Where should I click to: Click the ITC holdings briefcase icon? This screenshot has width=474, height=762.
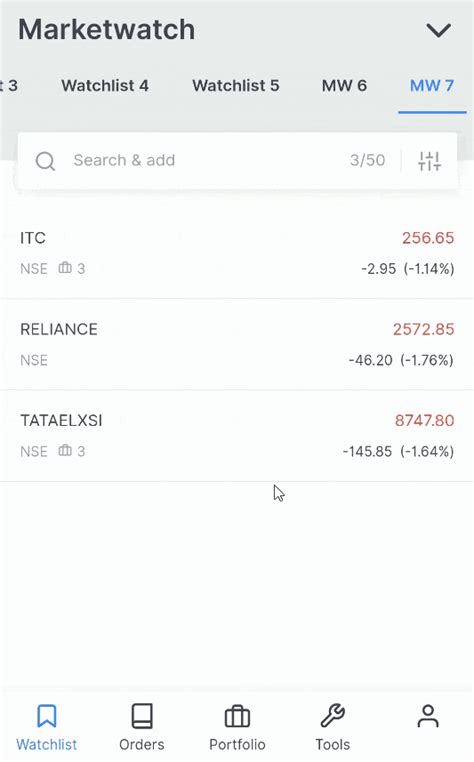pos(65,268)
